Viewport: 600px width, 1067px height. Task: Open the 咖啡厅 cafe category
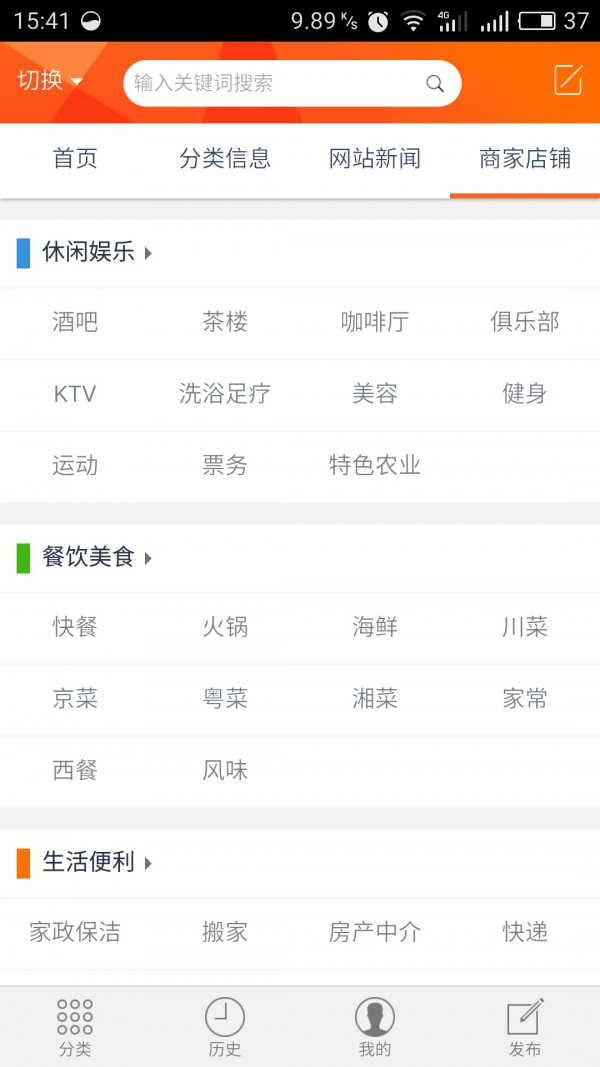pyautogui.click(x=375, y=323)
